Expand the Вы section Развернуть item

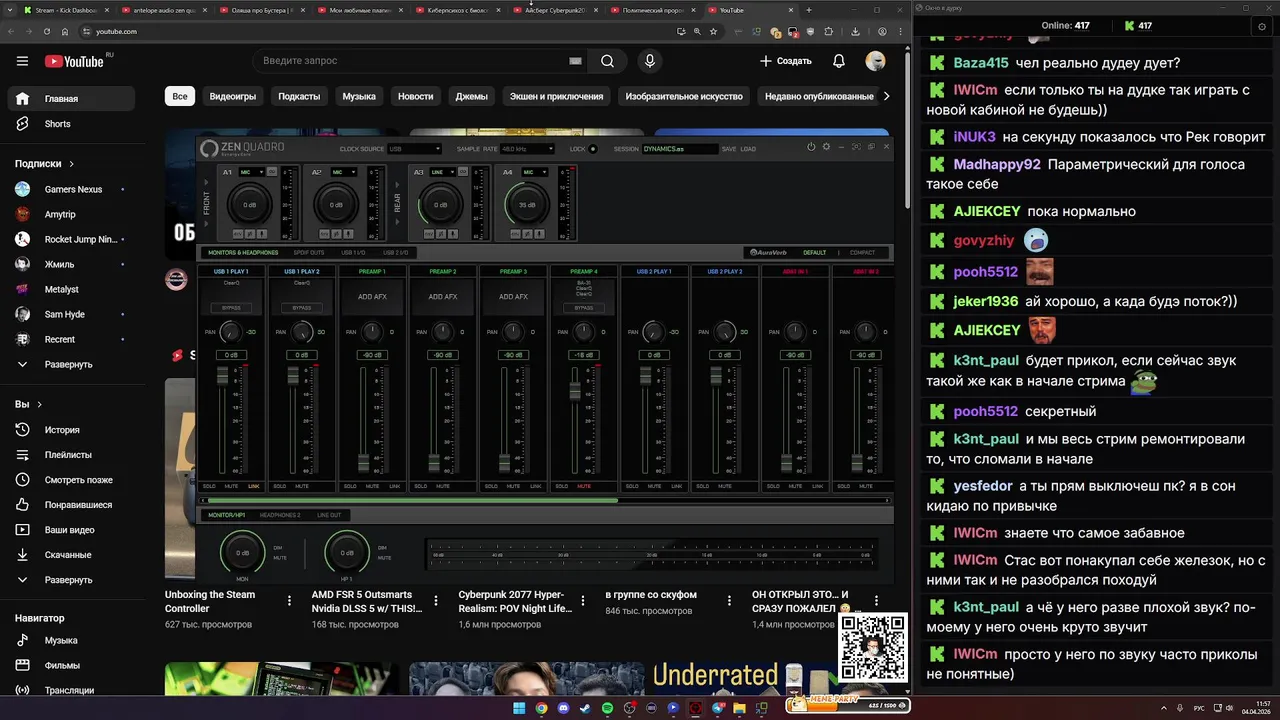coord(70,580)
